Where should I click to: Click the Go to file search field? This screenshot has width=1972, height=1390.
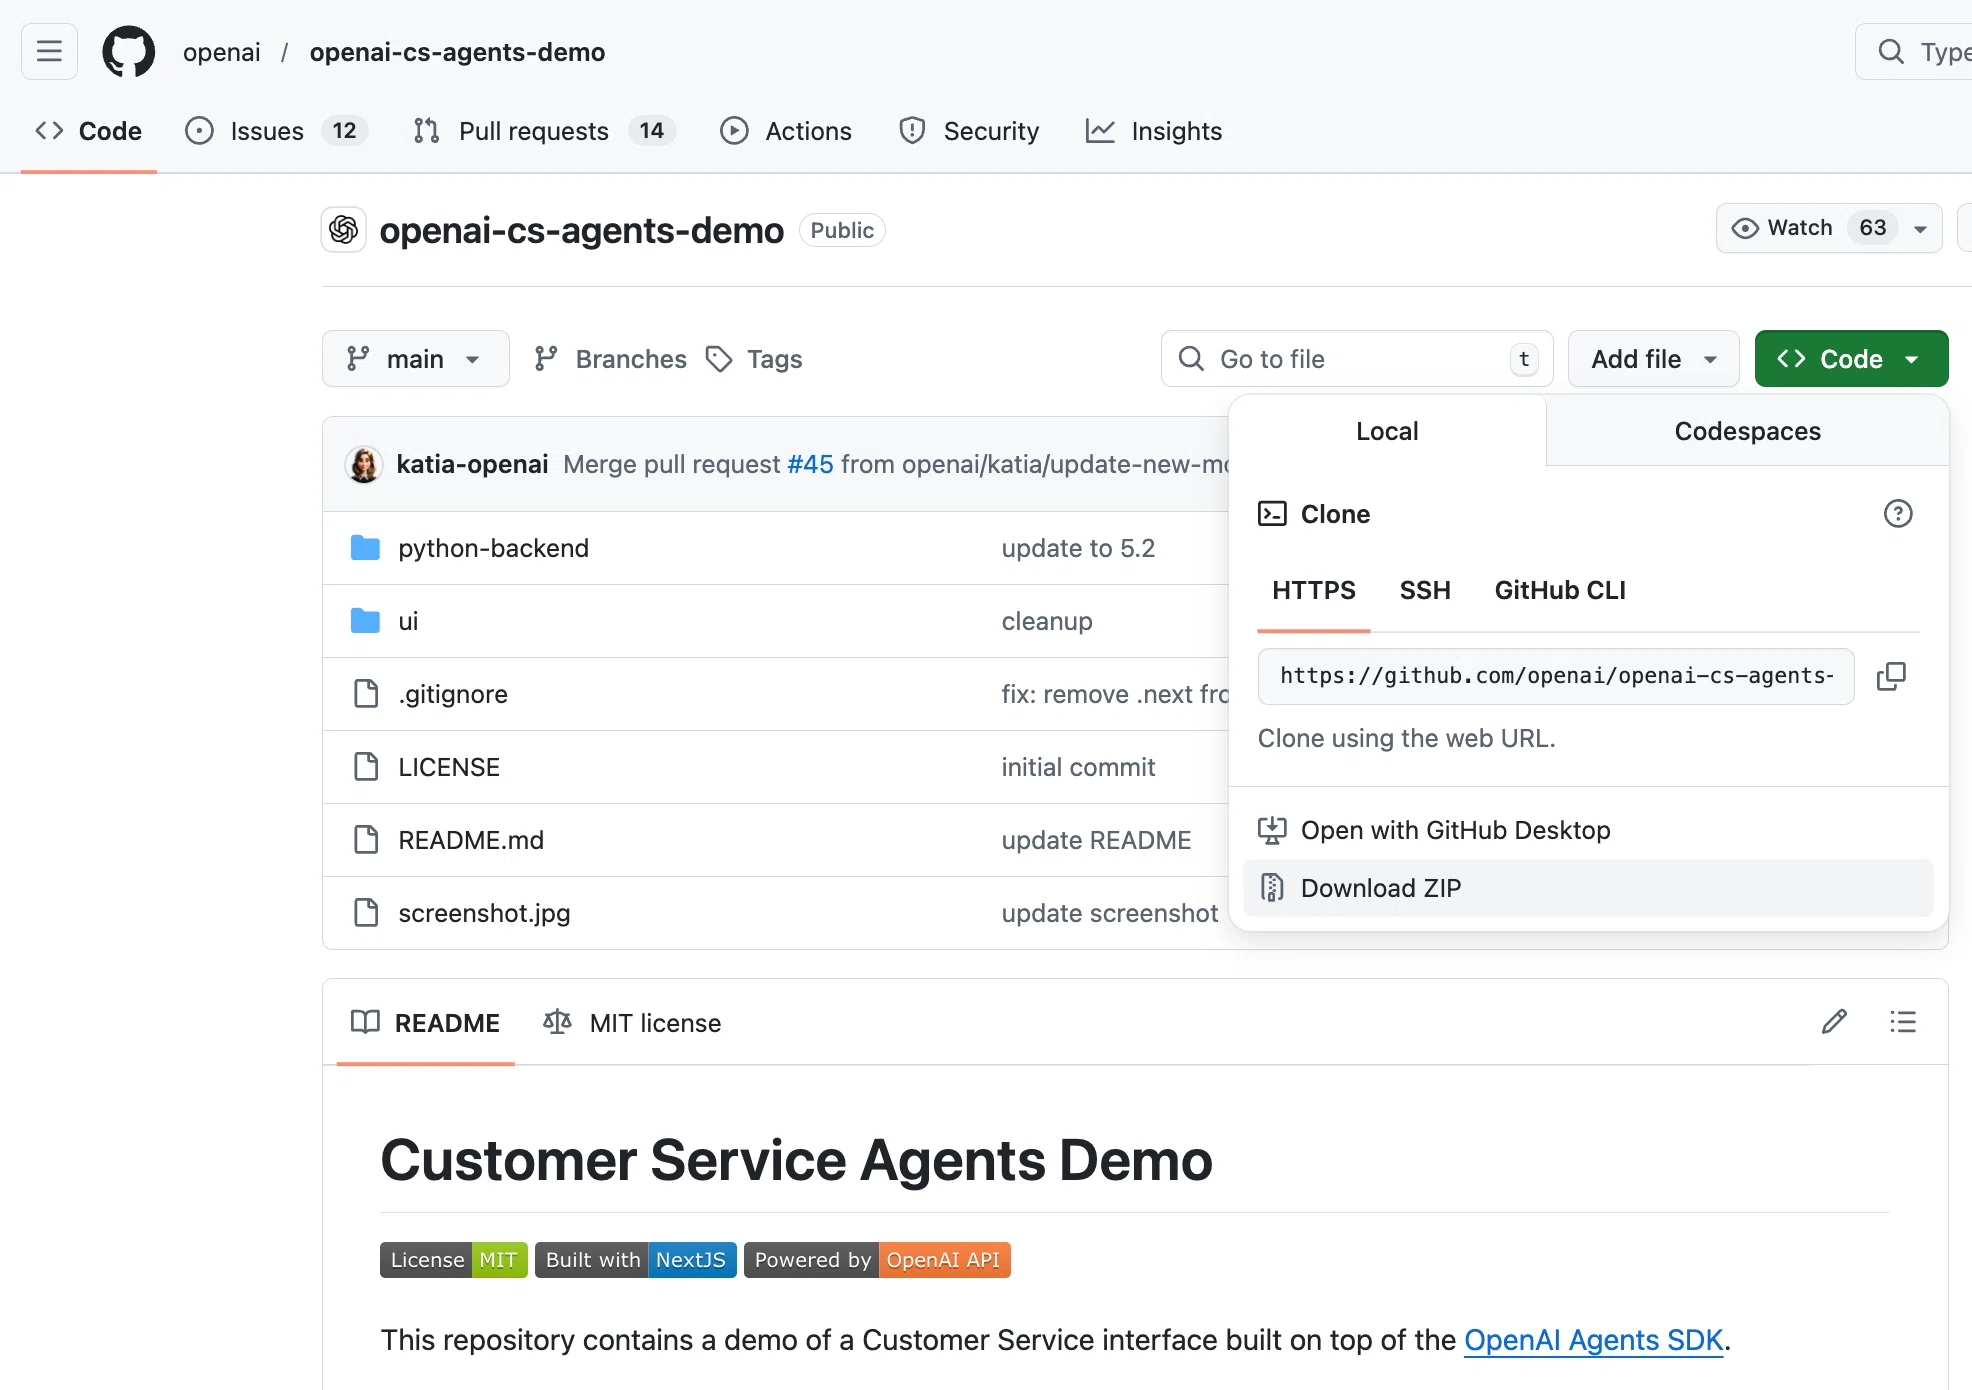(x=1357, y=359)
